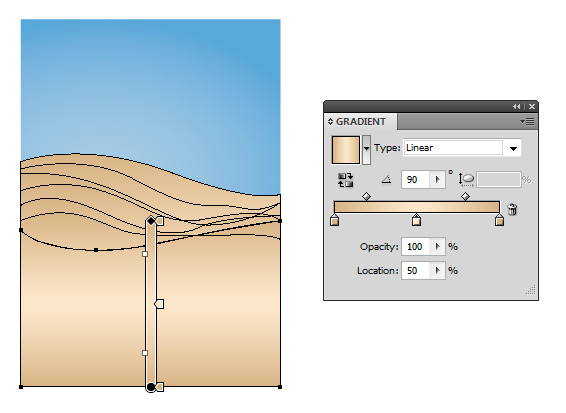
Task: Open the angle value flyout arrow
Action: click(x=437, y=179)
